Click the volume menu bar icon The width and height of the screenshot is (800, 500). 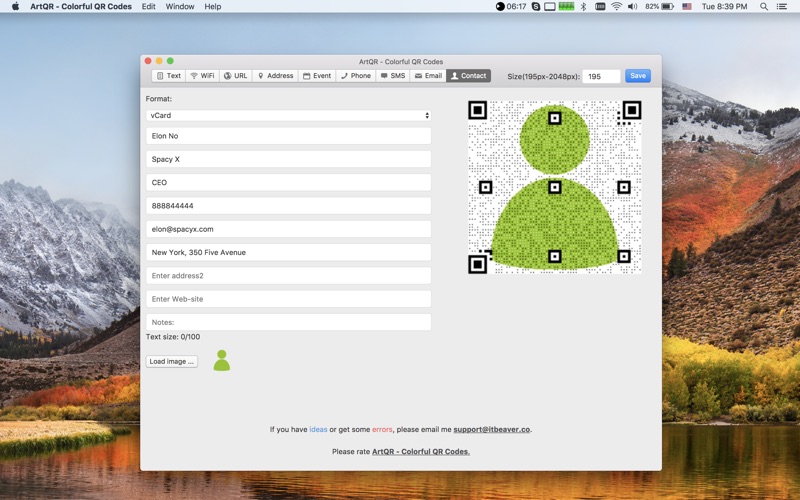(633, 7)
